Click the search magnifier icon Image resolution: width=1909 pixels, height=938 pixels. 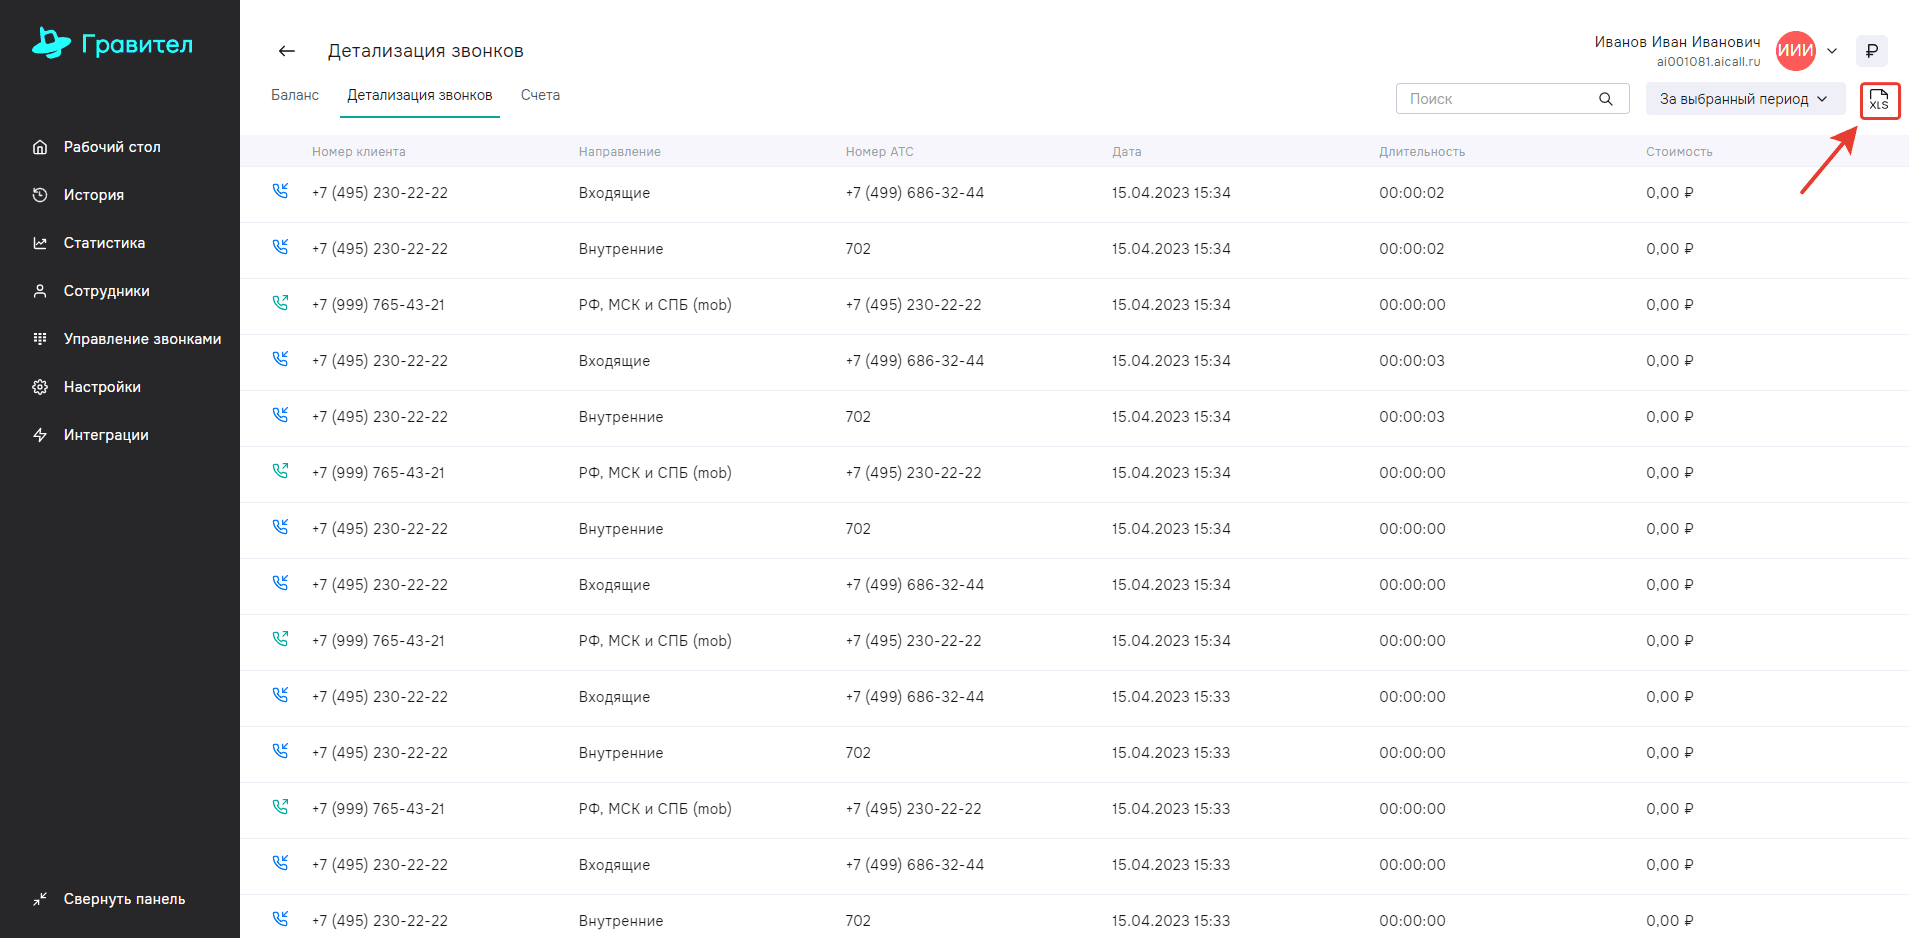[x=1606, y=99]
